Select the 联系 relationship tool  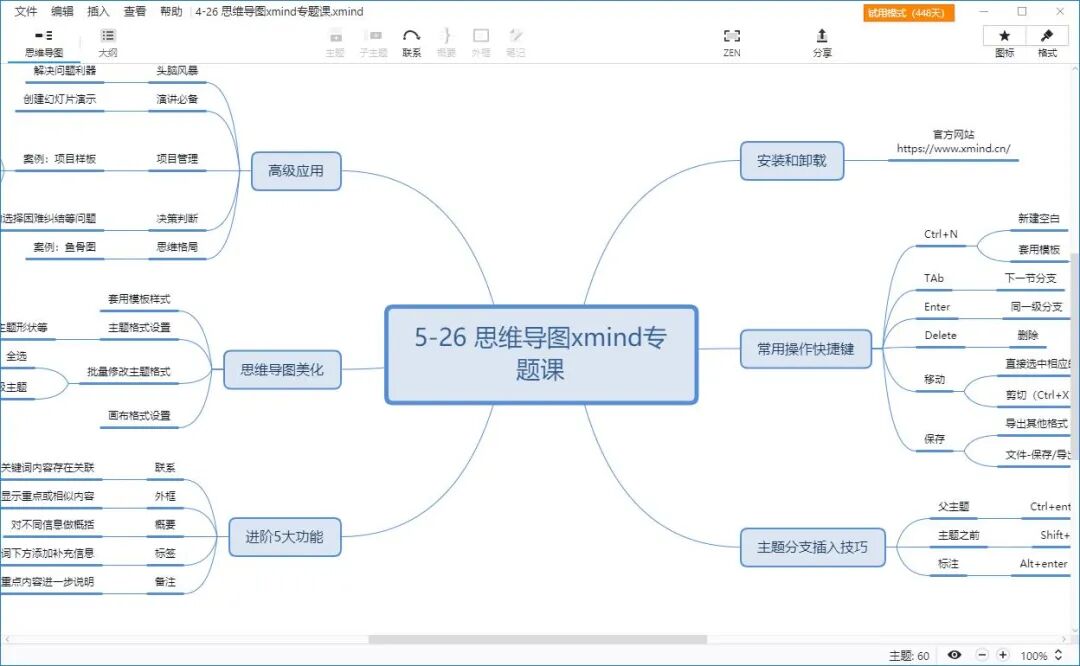[411, 43]
